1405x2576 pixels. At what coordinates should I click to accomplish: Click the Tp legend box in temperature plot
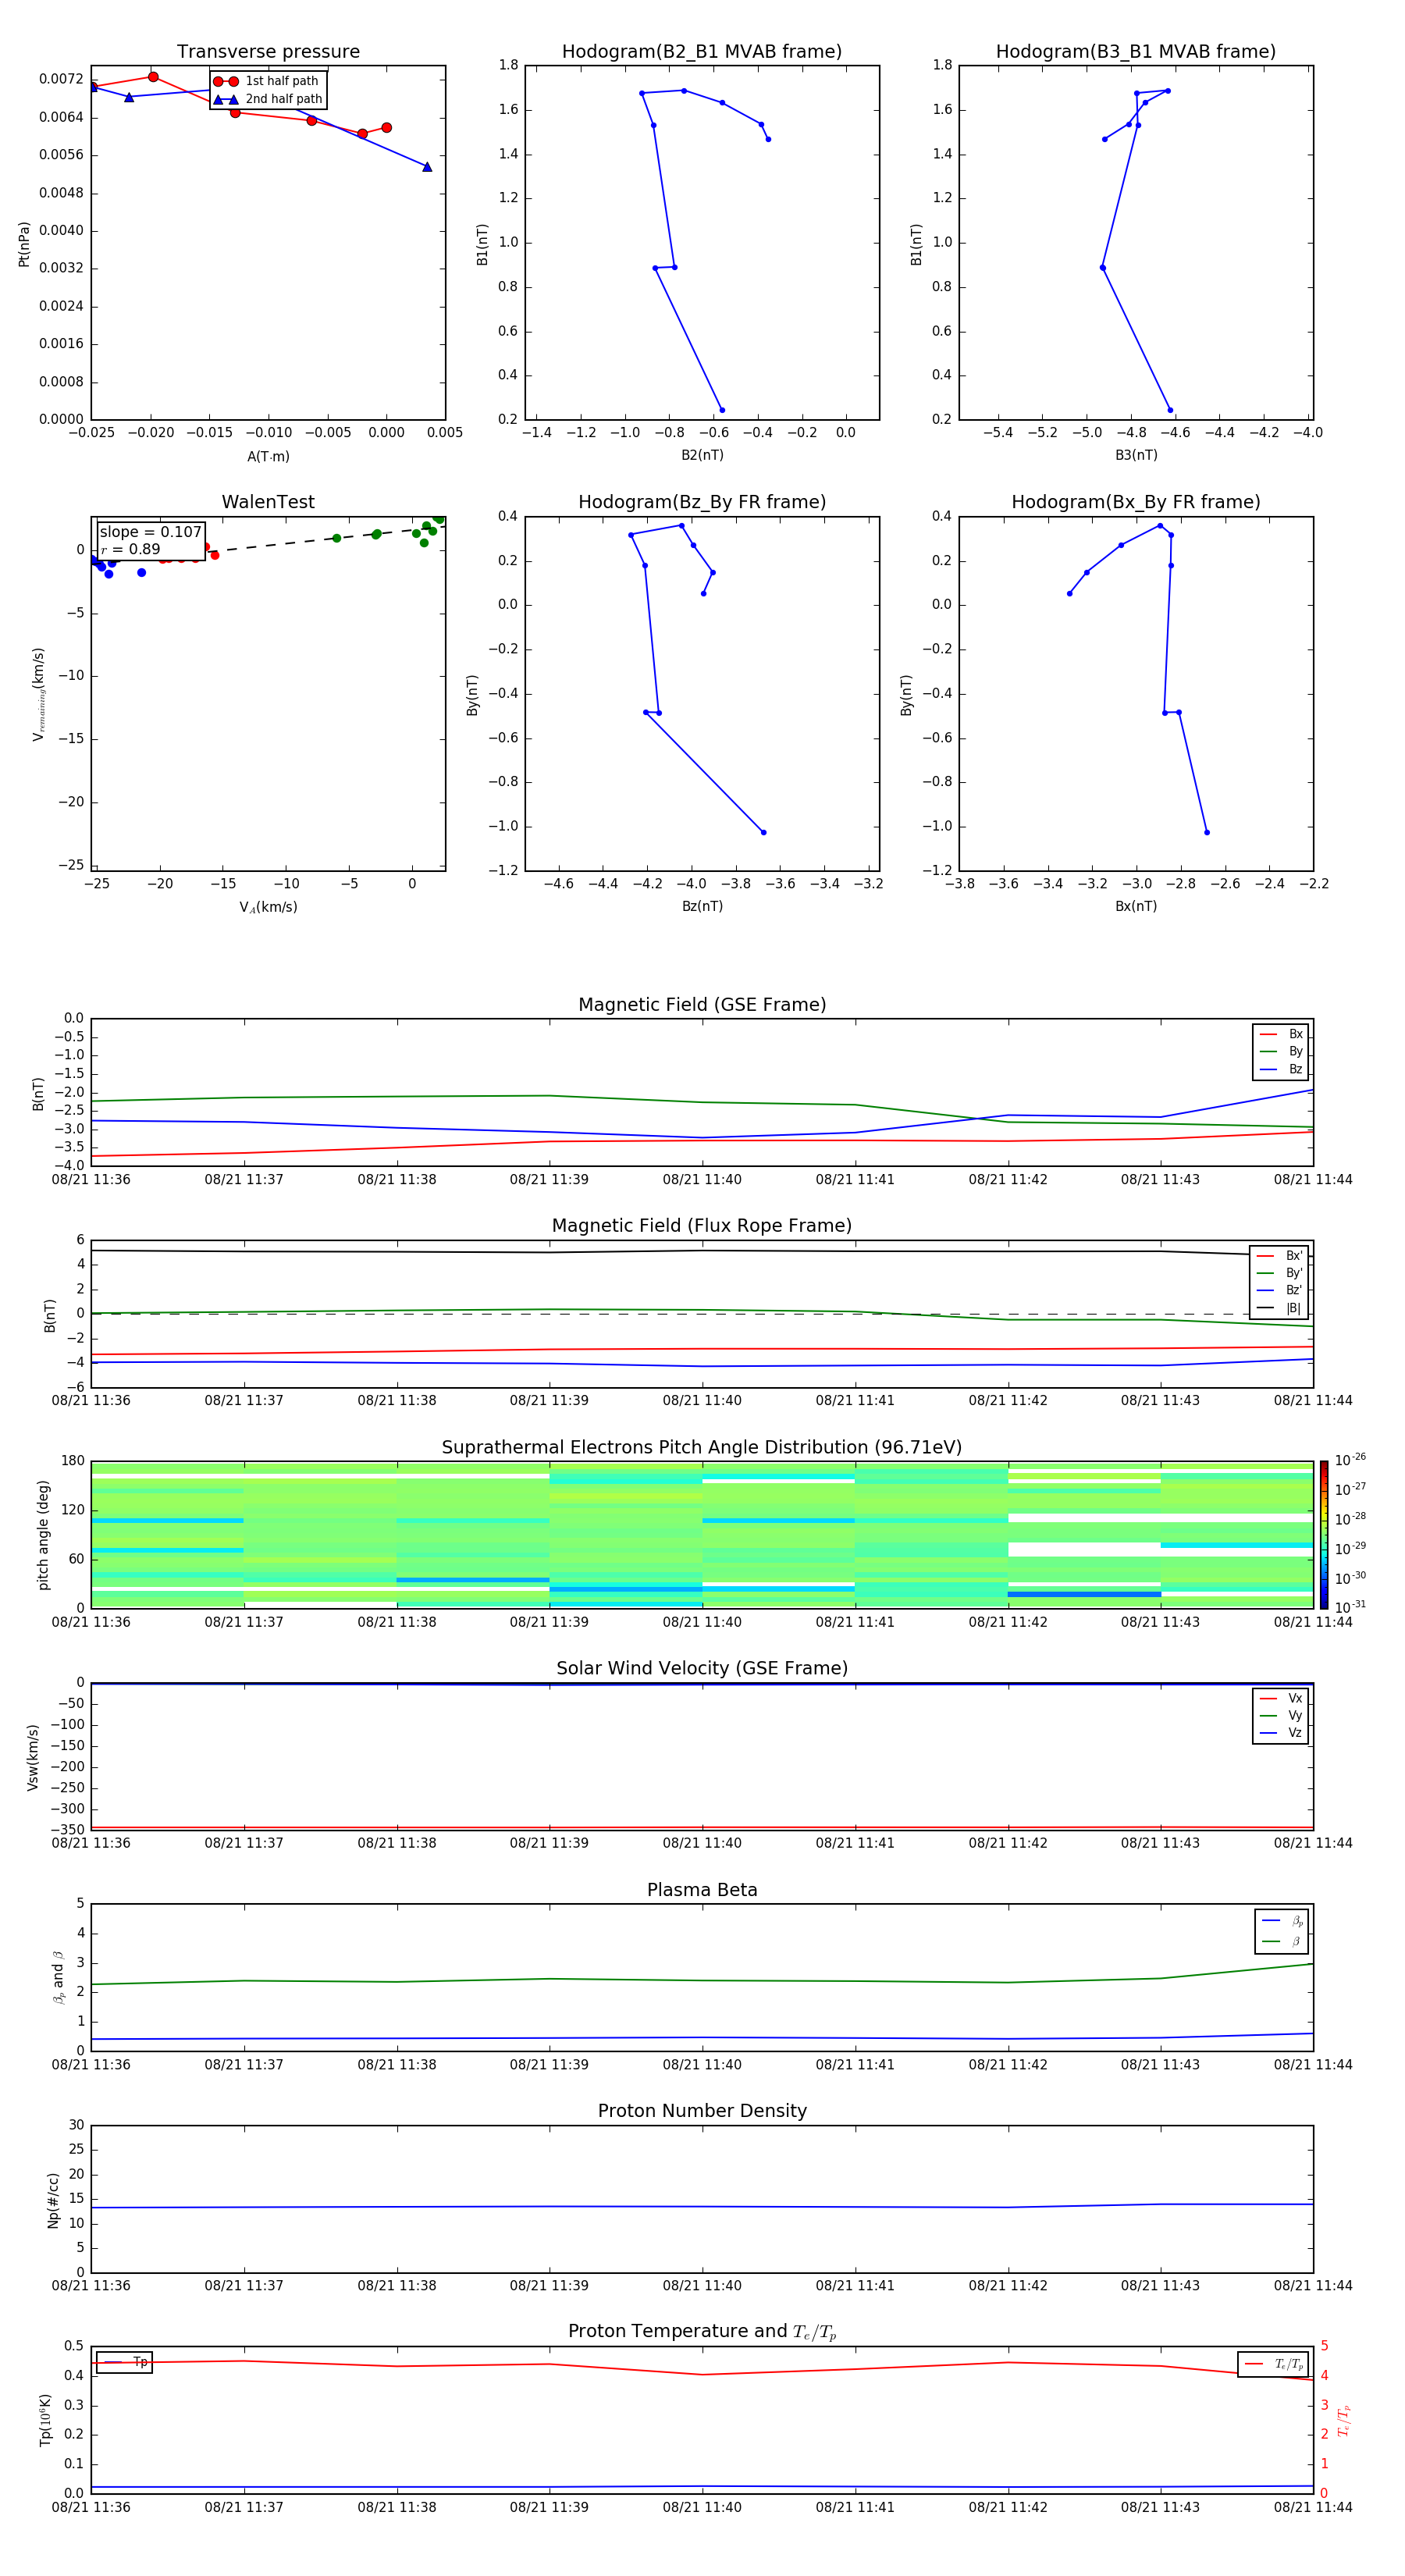point(124,2362)
